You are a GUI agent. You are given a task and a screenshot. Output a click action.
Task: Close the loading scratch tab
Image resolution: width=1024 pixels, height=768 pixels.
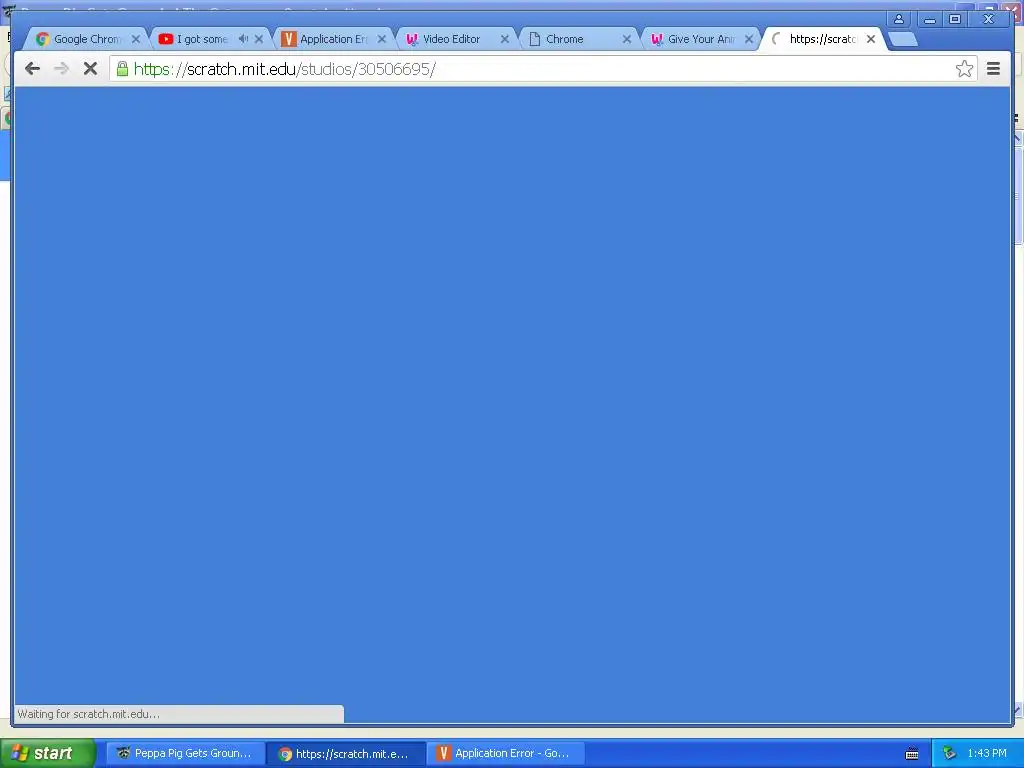[x=871, y=39]
